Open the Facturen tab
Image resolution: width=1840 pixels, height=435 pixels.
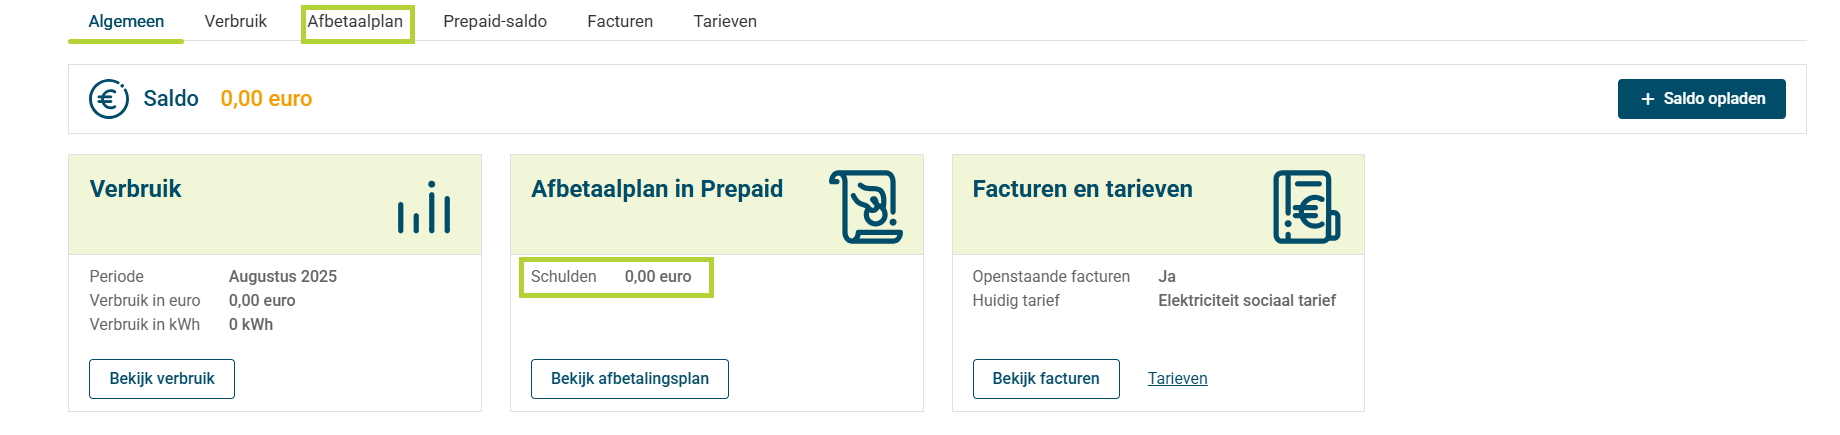(620, 21)
